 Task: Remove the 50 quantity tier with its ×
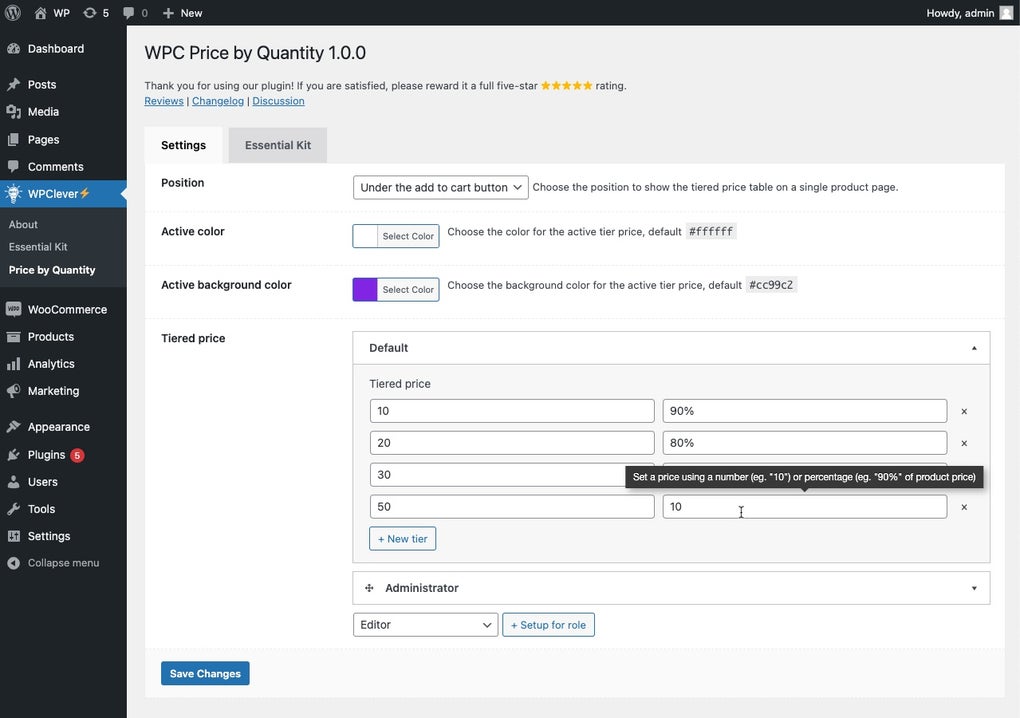[963, 506]
